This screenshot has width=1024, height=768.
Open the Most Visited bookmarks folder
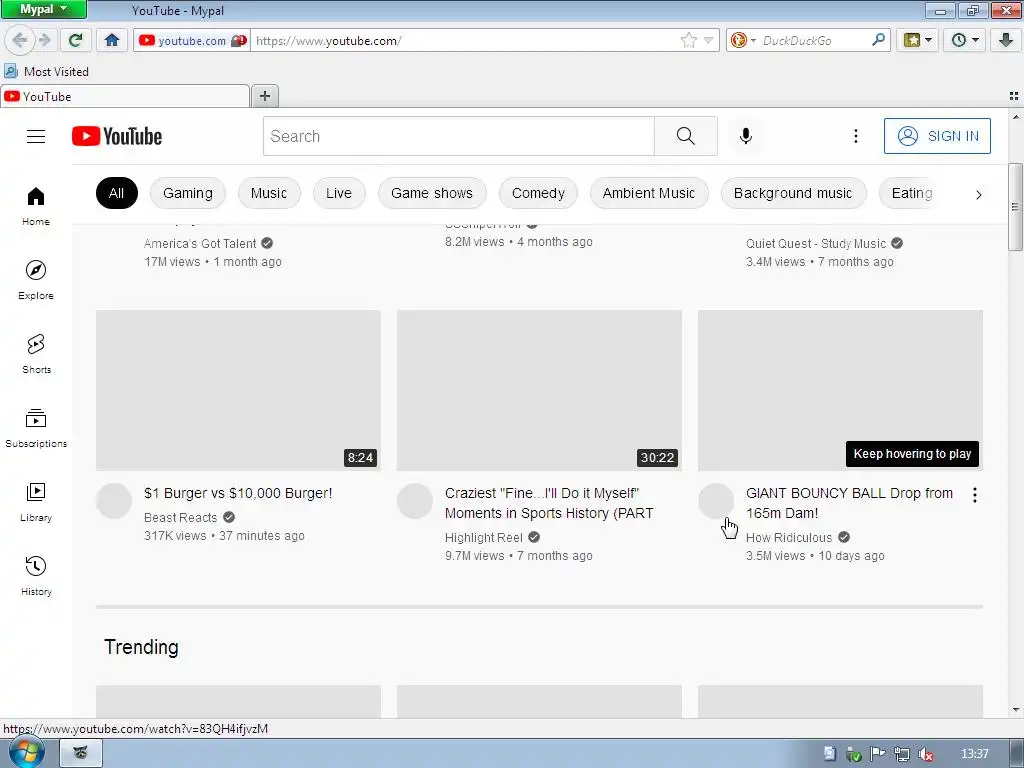(x=46, y=71)
